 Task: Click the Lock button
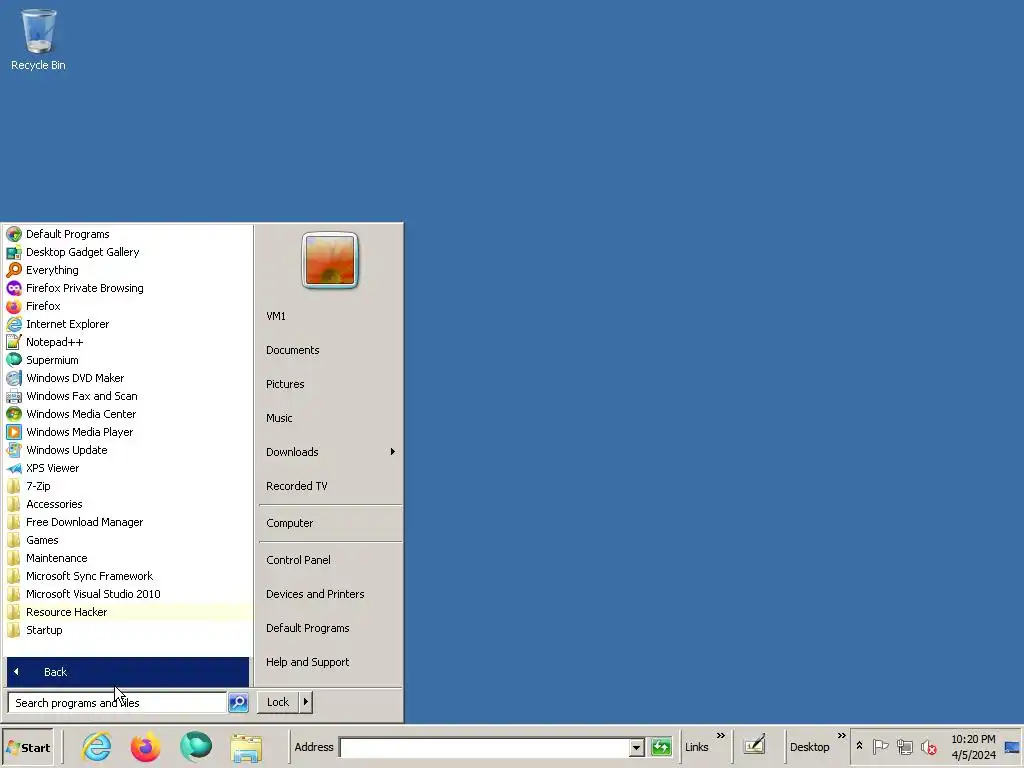point(278,702)
